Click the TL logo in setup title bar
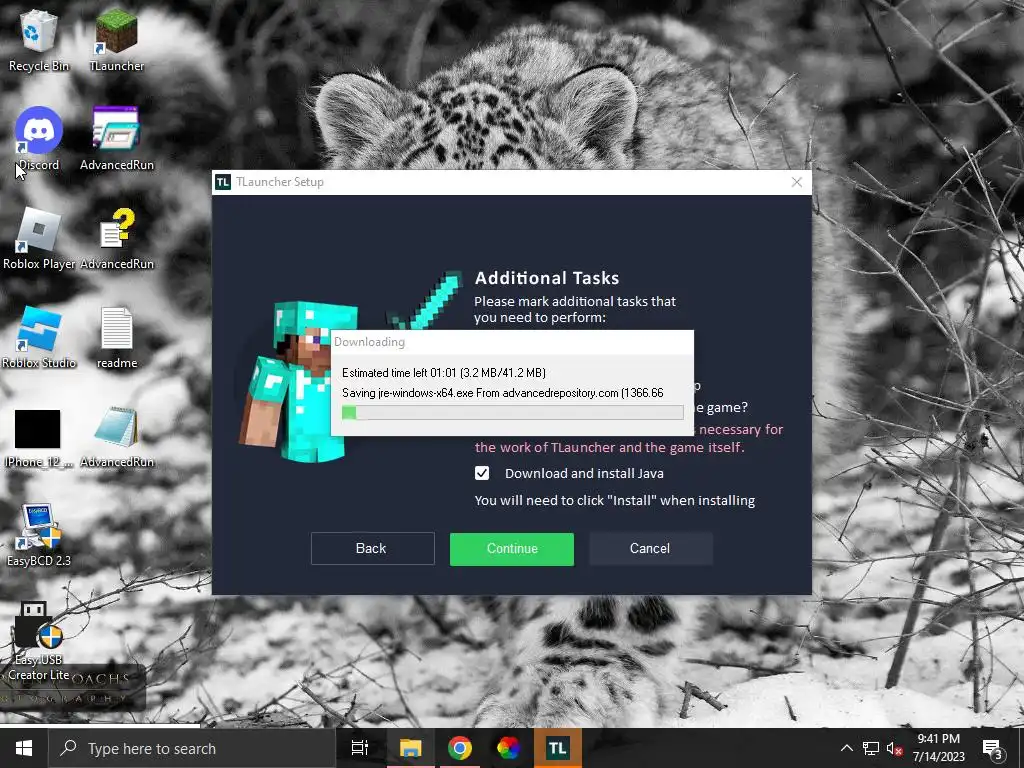 (223, 182)
